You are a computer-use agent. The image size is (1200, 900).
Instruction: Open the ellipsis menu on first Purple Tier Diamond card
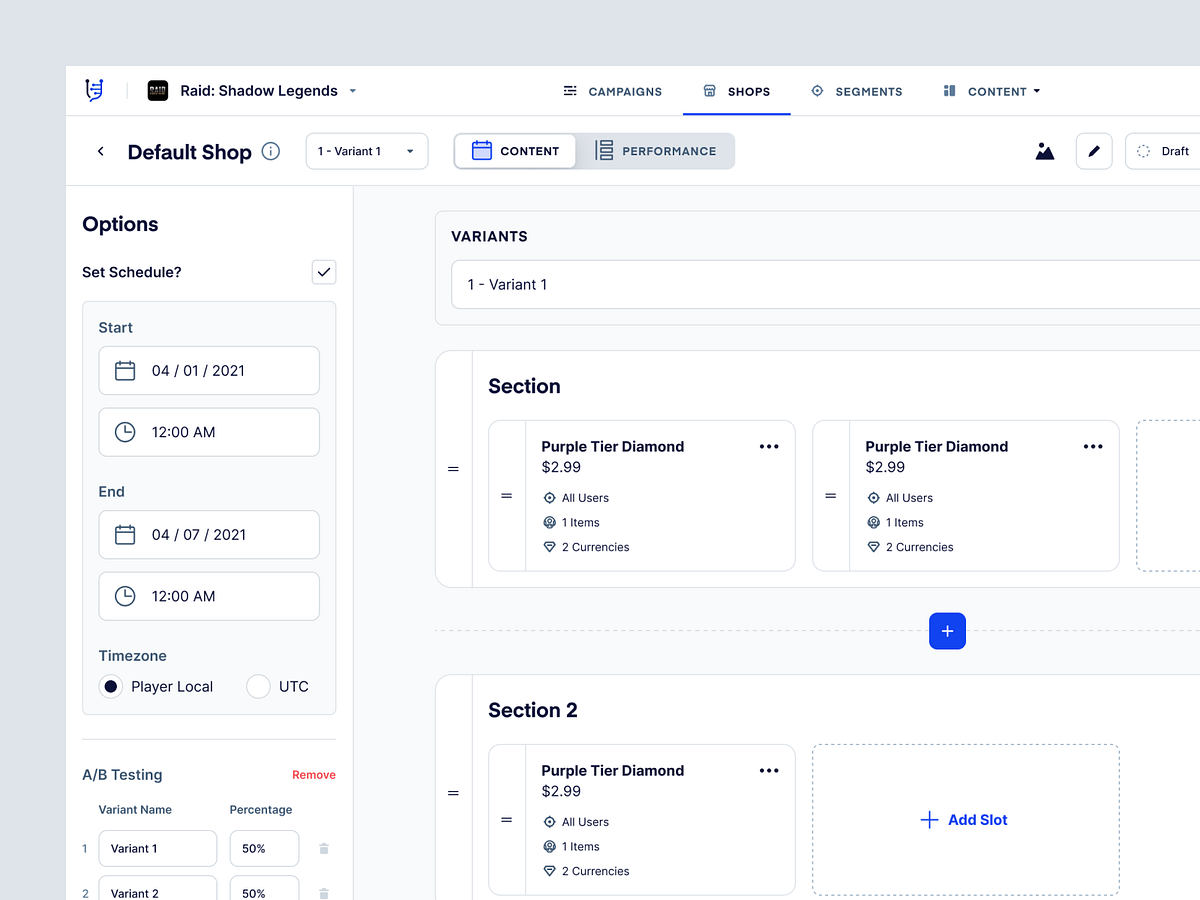[x=769, y=446]
